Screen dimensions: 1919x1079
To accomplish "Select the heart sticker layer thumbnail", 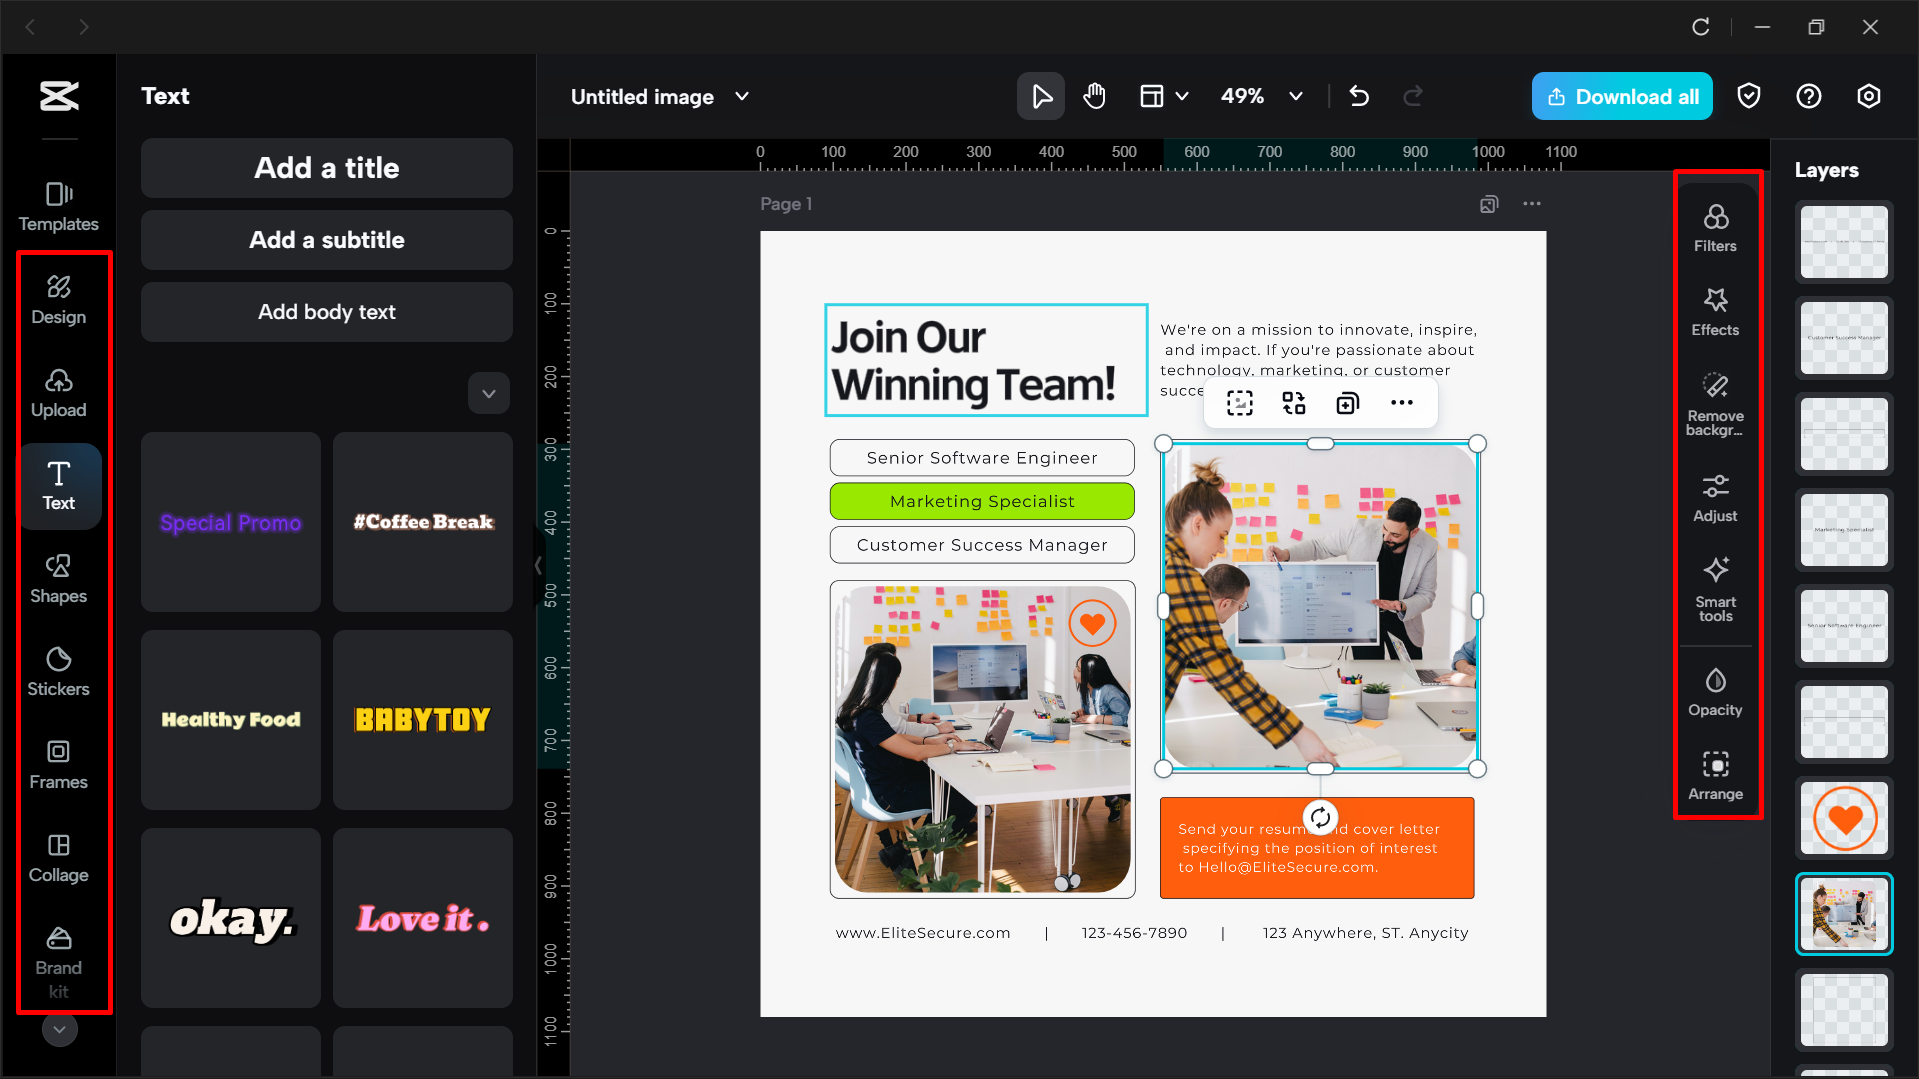I will point(1843,818).
